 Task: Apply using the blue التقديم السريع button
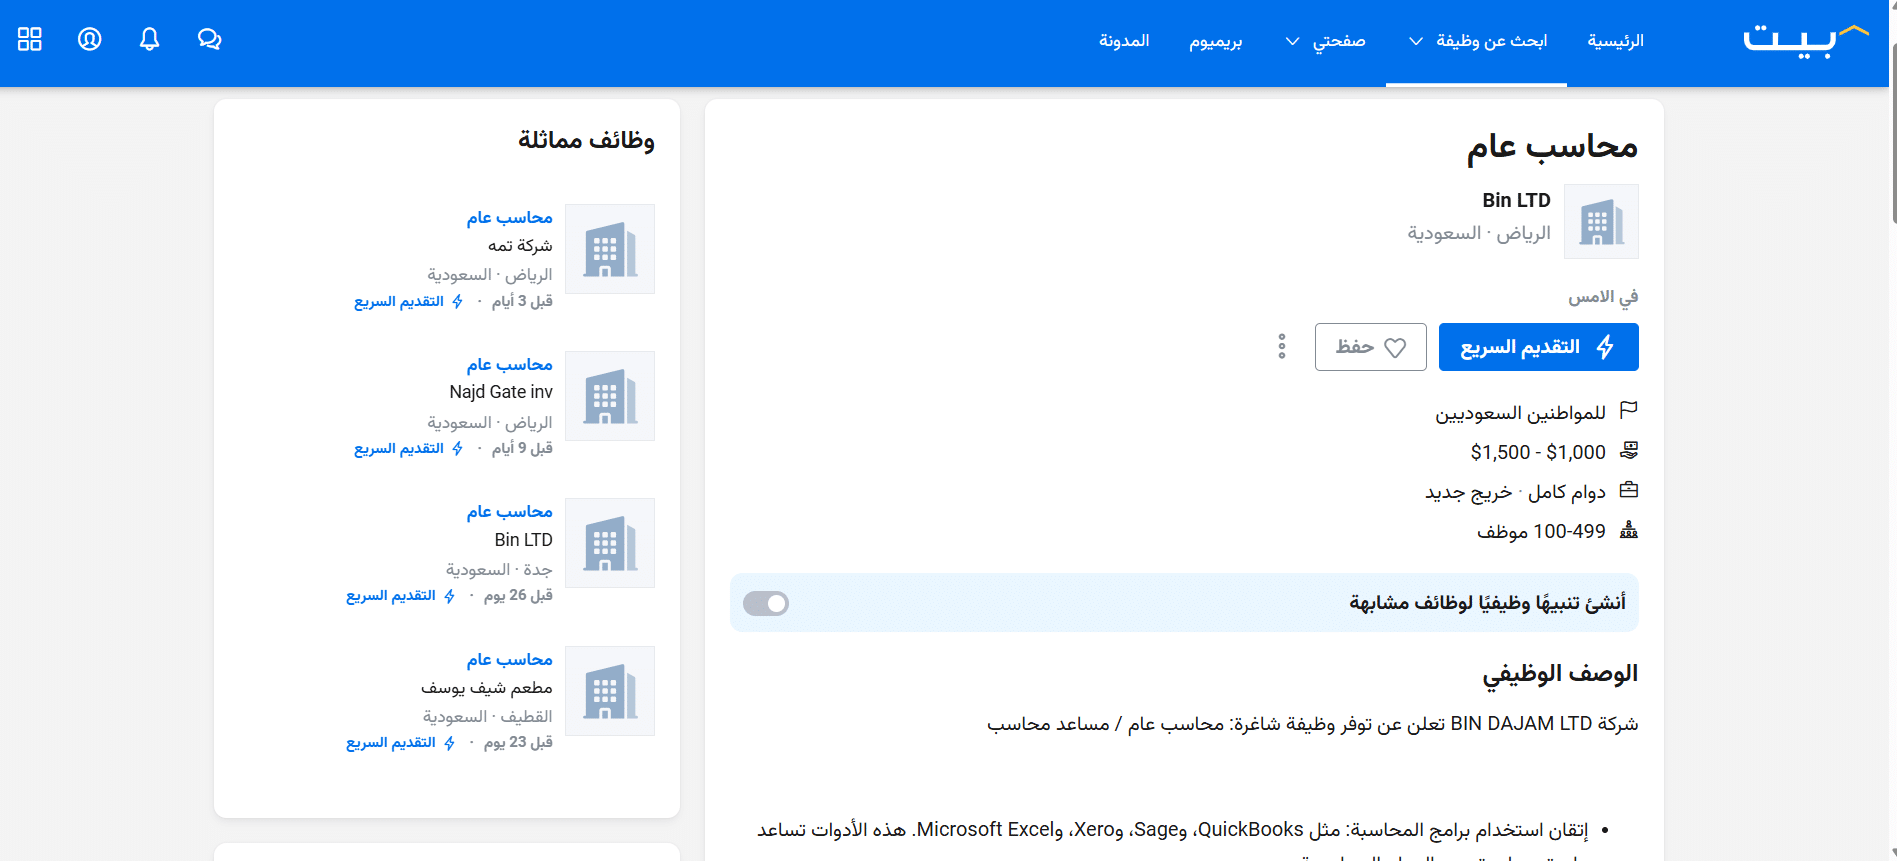[1538, 347]
